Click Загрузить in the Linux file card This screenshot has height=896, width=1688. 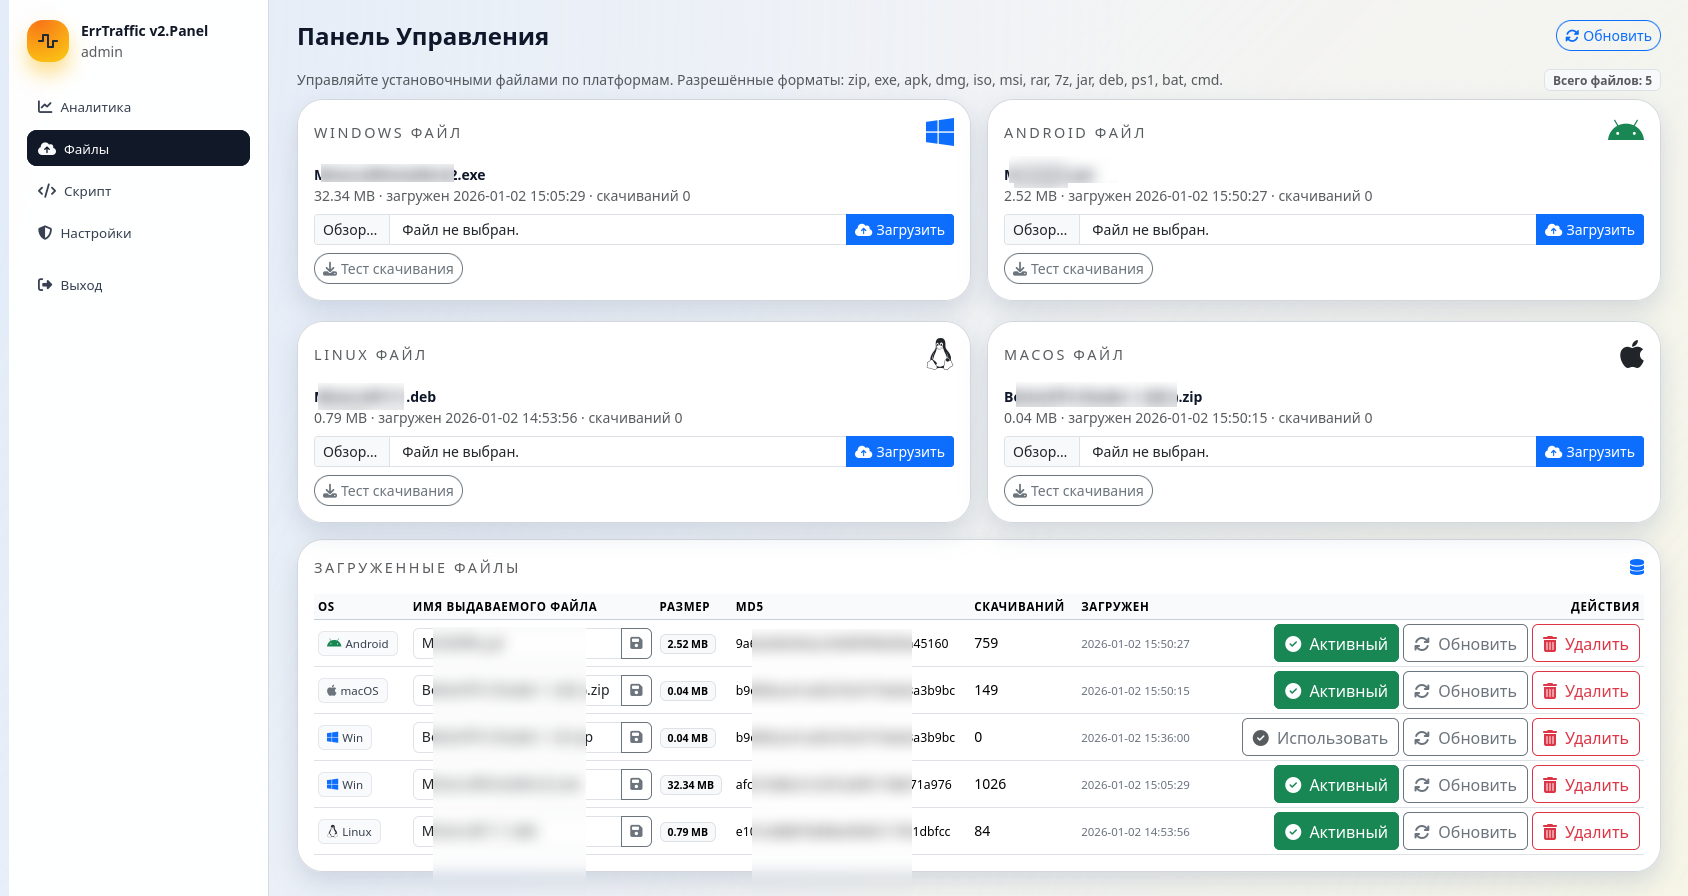(x=900, y=452)
